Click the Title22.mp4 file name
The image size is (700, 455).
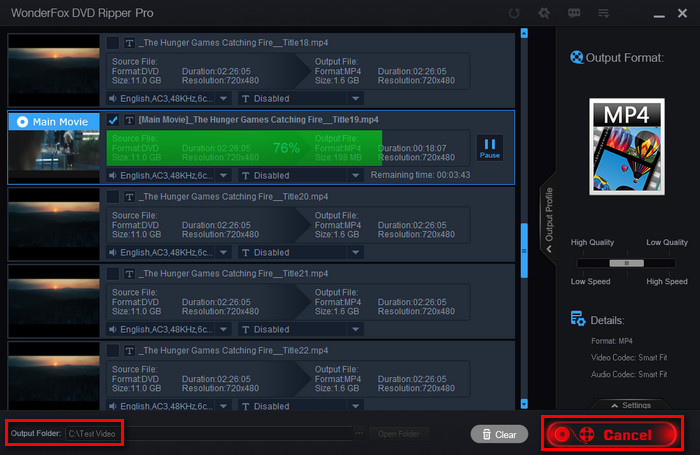pyautogui.click(x=233, y=351)
